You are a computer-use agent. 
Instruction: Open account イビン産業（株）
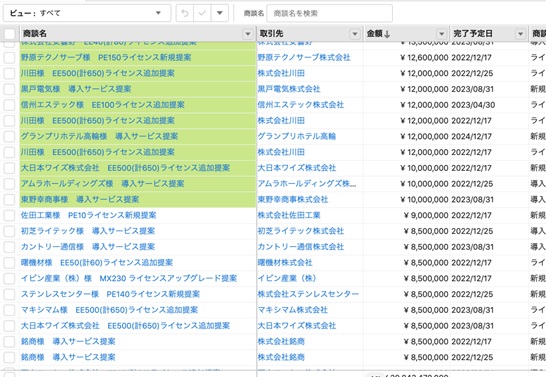(287, 278)
